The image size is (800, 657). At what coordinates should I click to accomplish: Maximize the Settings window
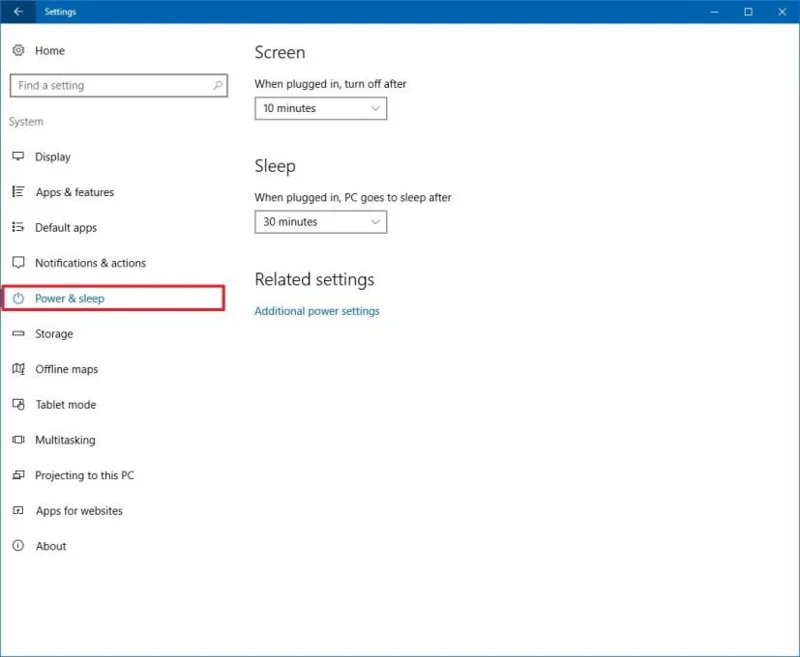click(x=748, y=11)
